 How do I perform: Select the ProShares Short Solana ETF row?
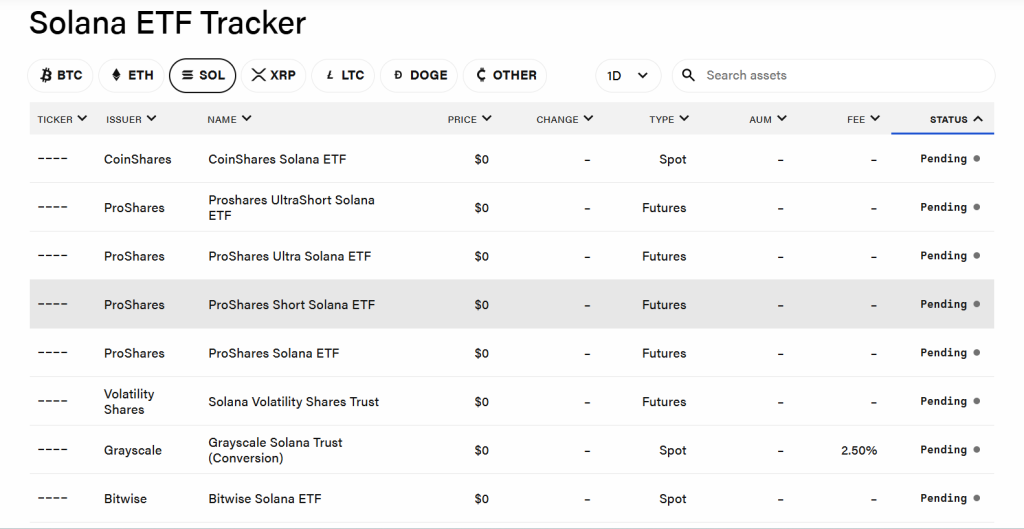coord(291,305)
